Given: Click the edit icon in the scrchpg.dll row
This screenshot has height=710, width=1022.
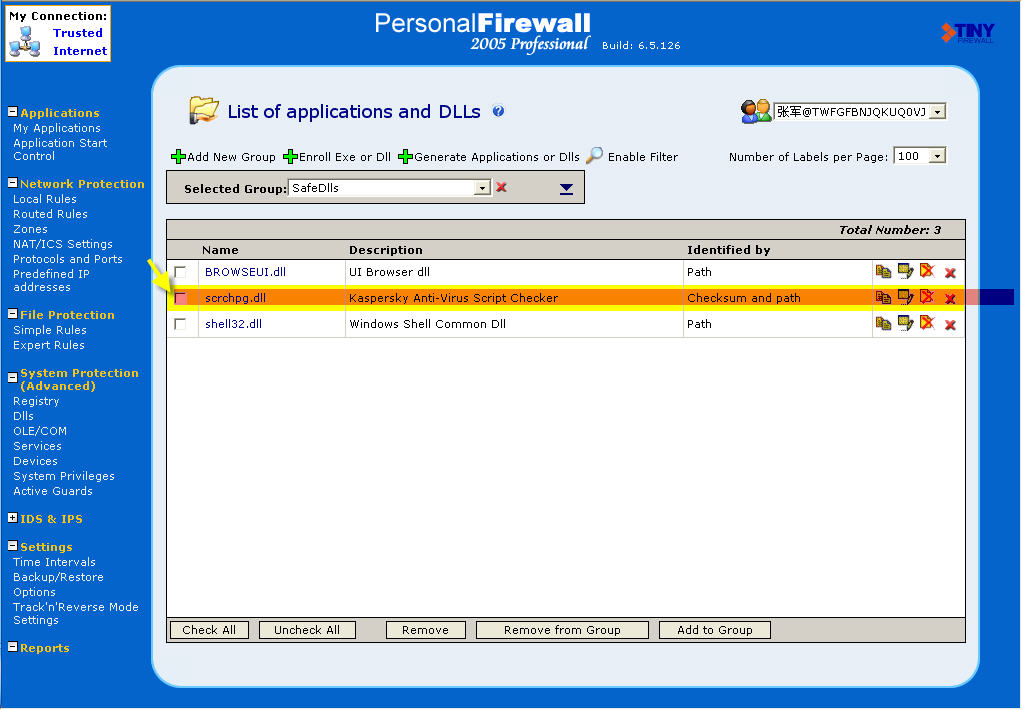Looking at the screenshot, I should [905, 297].
